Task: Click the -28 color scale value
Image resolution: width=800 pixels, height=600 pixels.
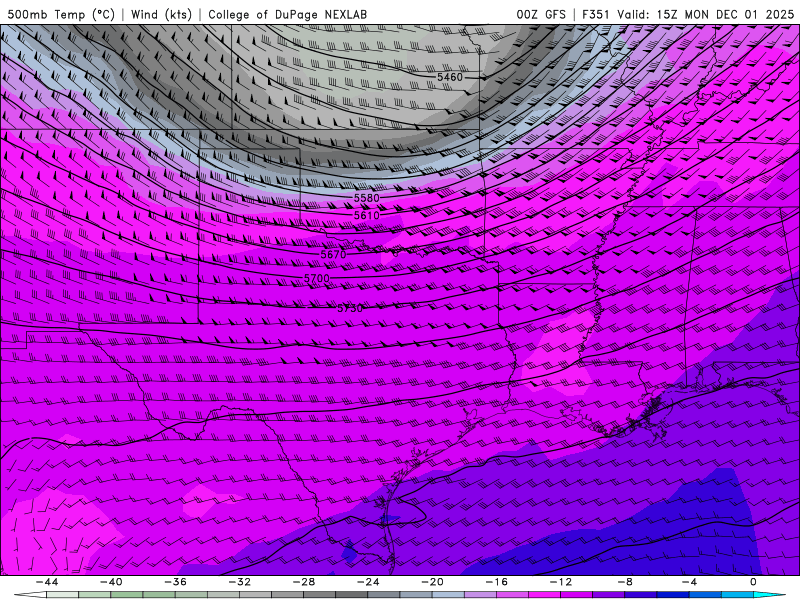Action: click(304, 582)
